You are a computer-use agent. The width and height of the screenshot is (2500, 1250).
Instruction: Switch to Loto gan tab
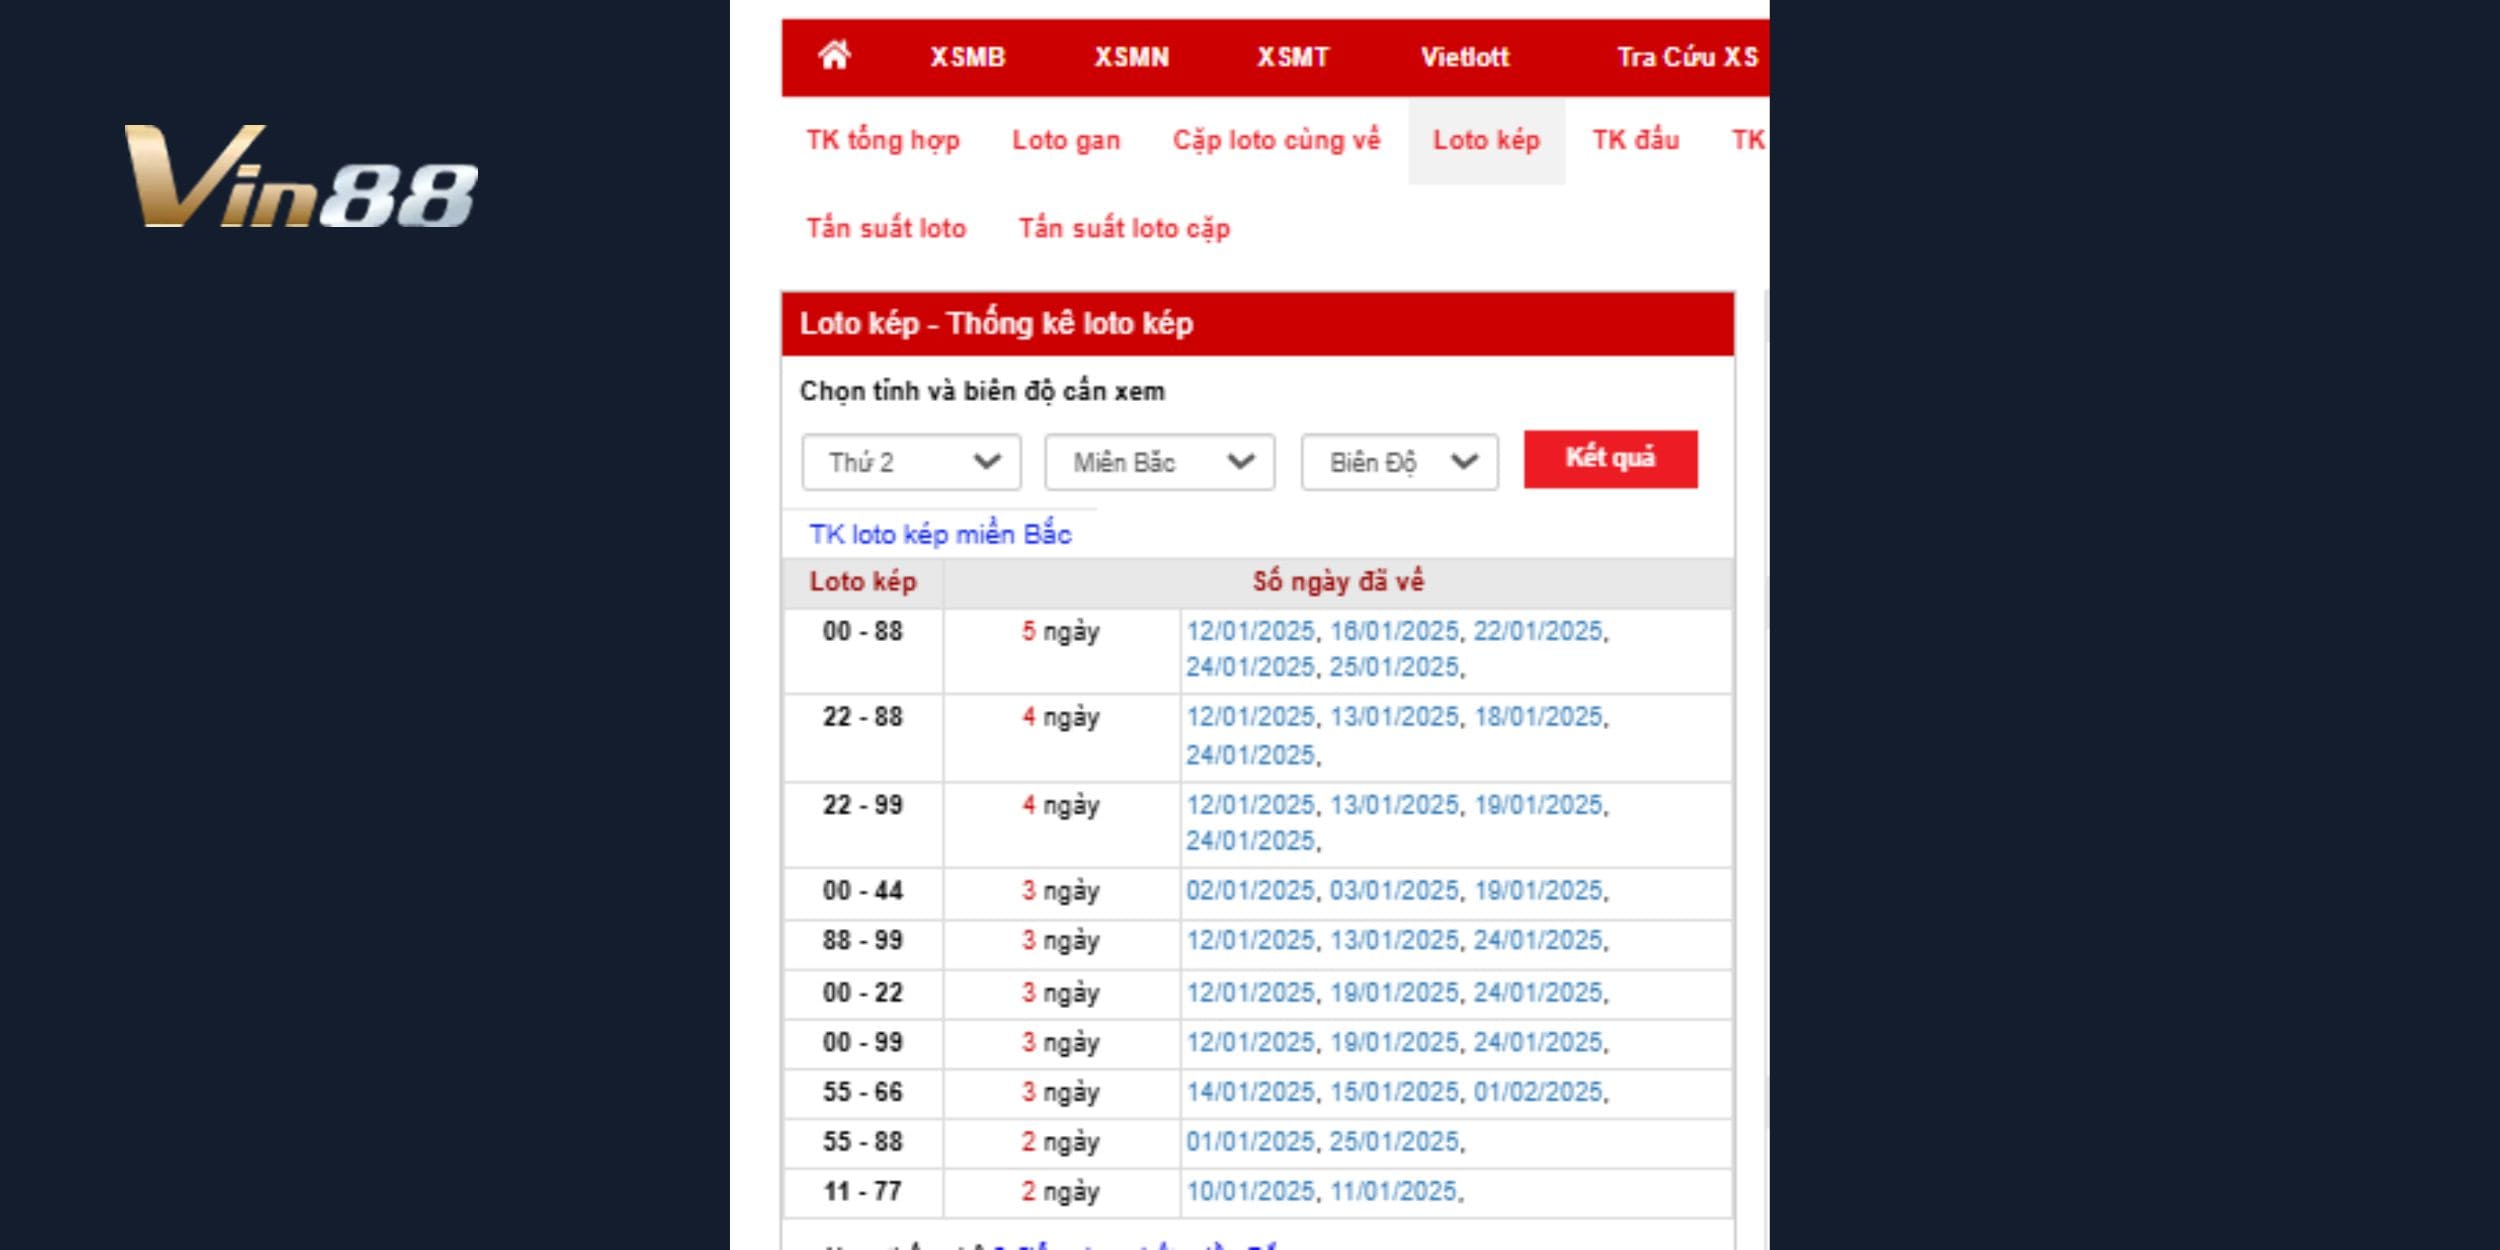point(1066,141)
